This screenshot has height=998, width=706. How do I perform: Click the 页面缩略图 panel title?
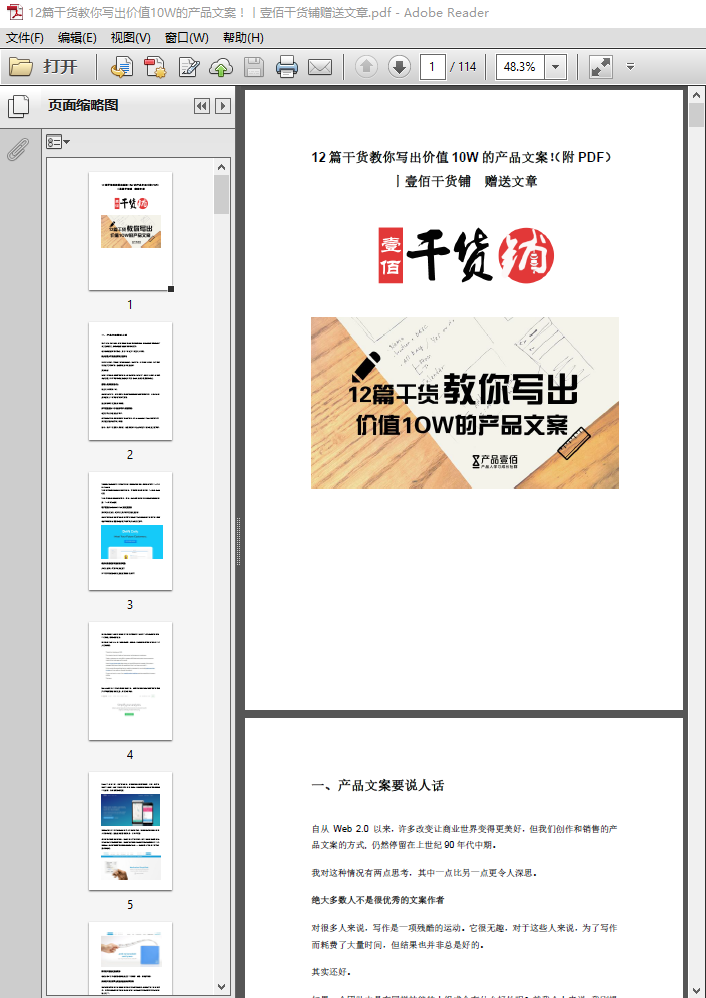(83, 106)
